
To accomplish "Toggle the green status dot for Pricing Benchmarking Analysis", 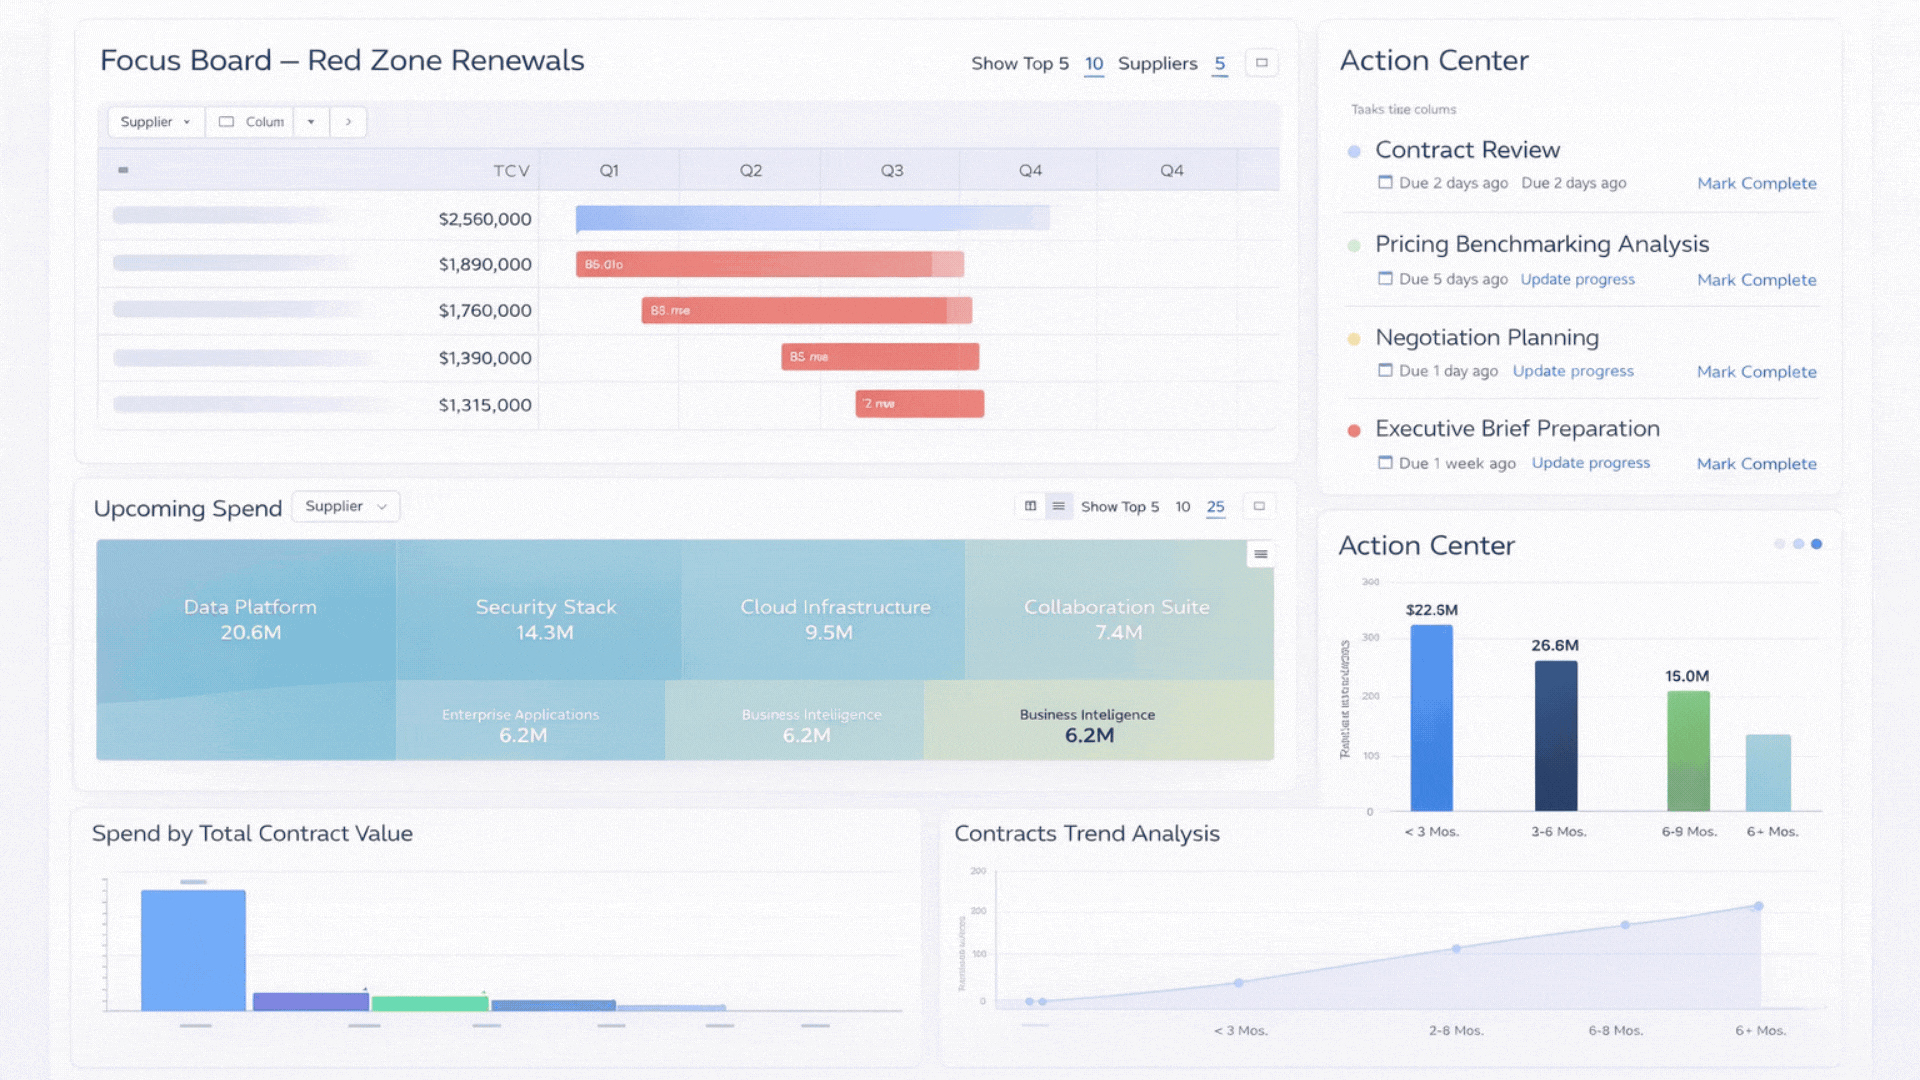I will click(x=1354, y=244).
